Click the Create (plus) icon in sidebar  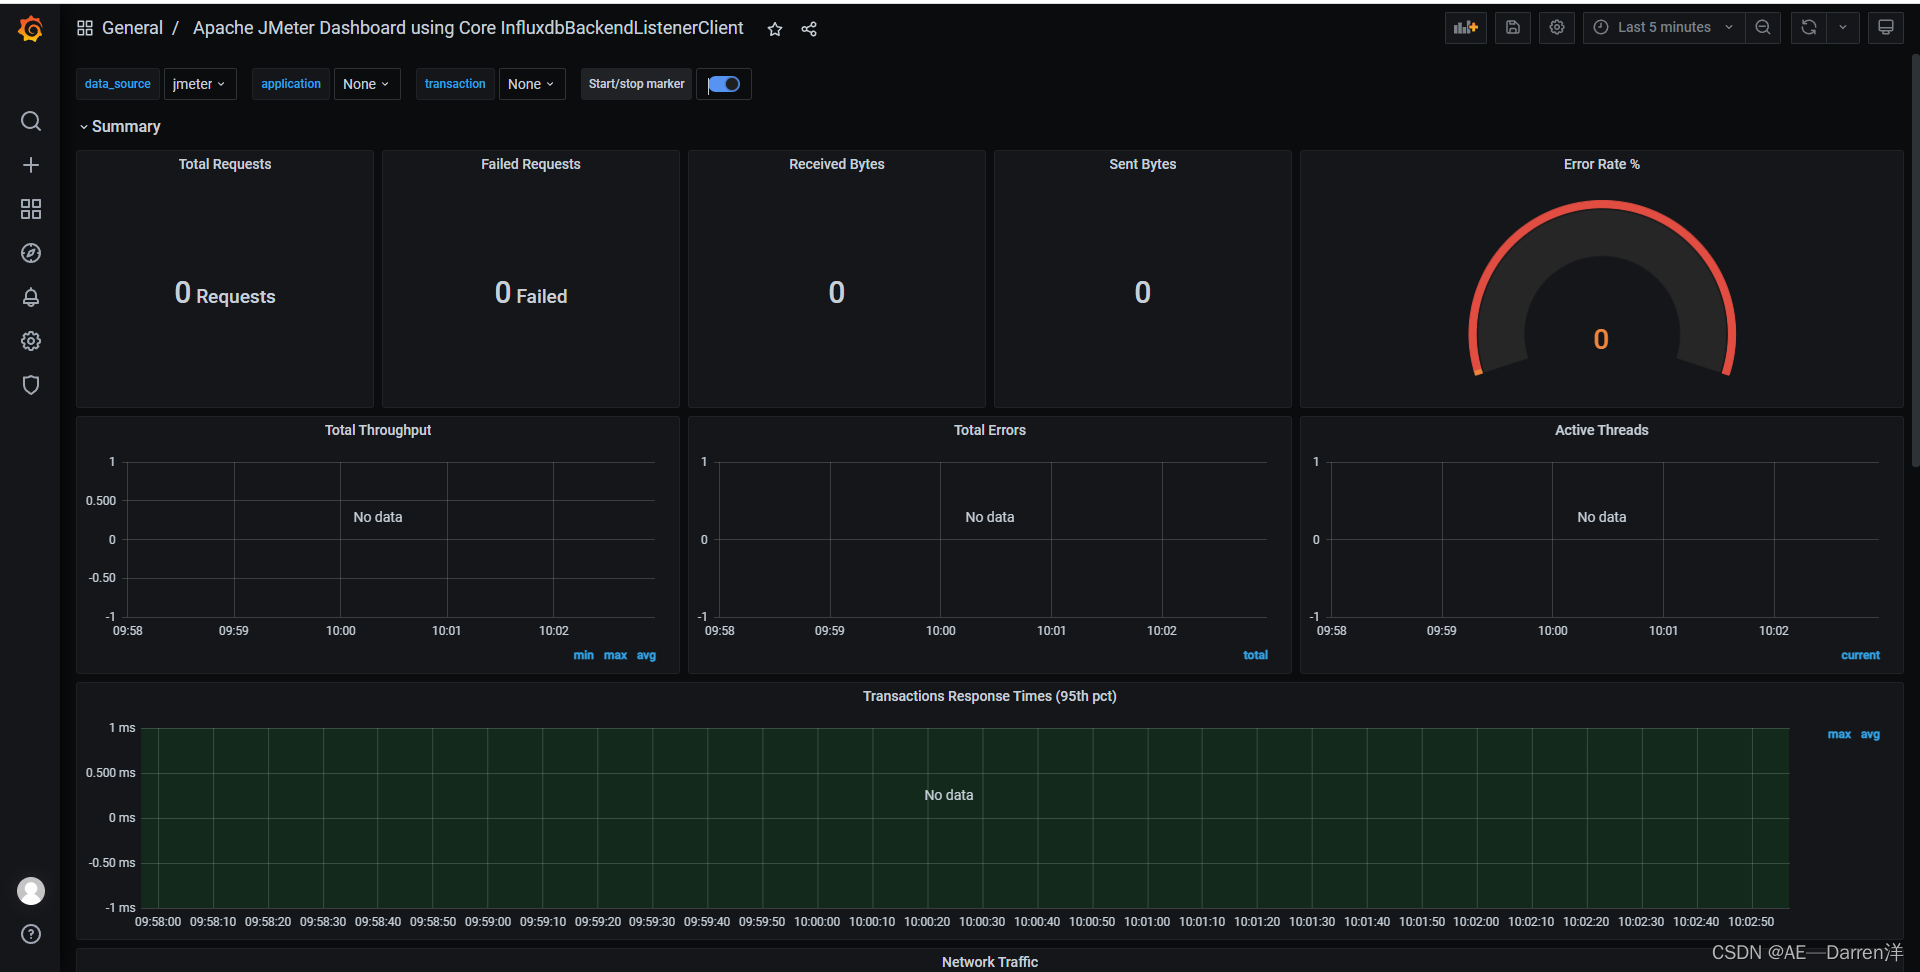point(31,165)
